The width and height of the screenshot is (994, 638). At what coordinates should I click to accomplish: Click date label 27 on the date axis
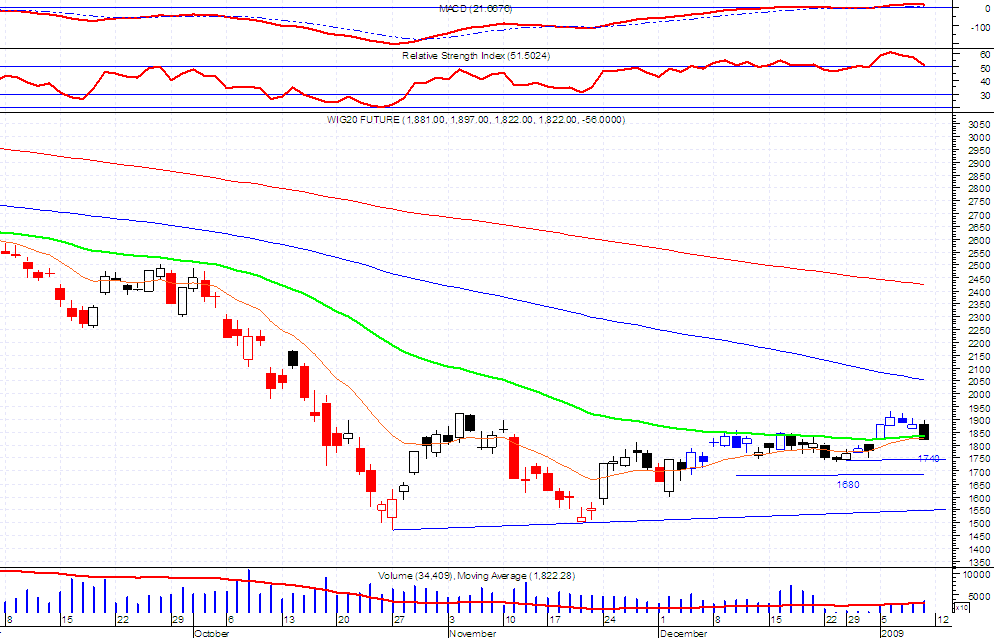(x=399, y=620)
